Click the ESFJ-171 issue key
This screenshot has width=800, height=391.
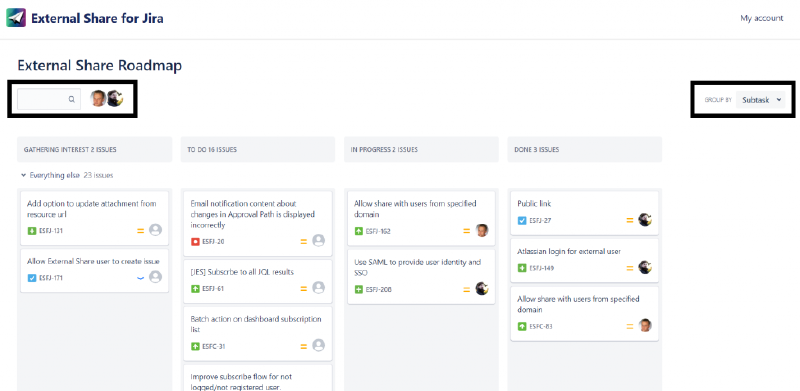click(x=51, y=278)
